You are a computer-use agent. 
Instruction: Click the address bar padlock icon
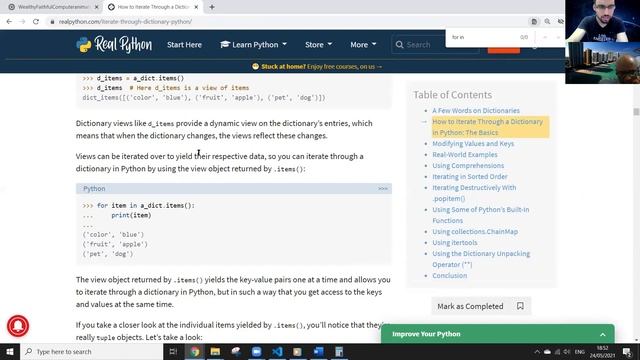click(52, 22)
